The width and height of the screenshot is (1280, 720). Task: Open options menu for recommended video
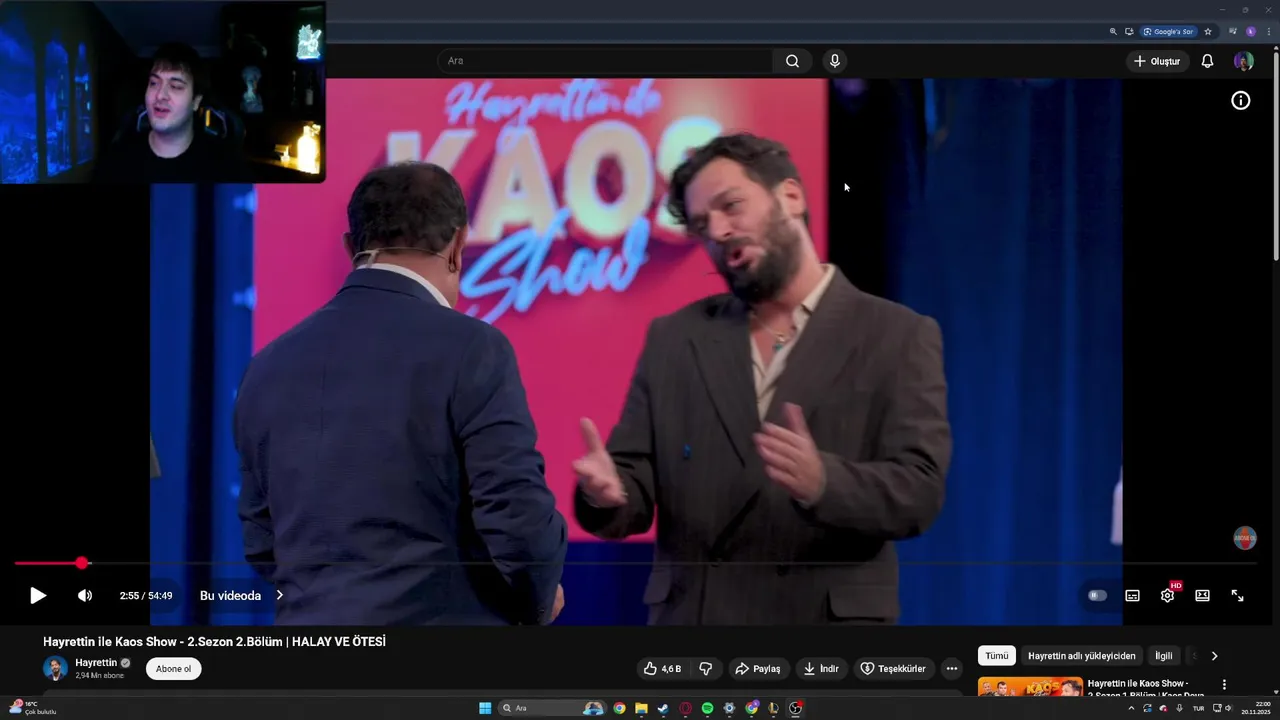click(x=1224, y=685)
